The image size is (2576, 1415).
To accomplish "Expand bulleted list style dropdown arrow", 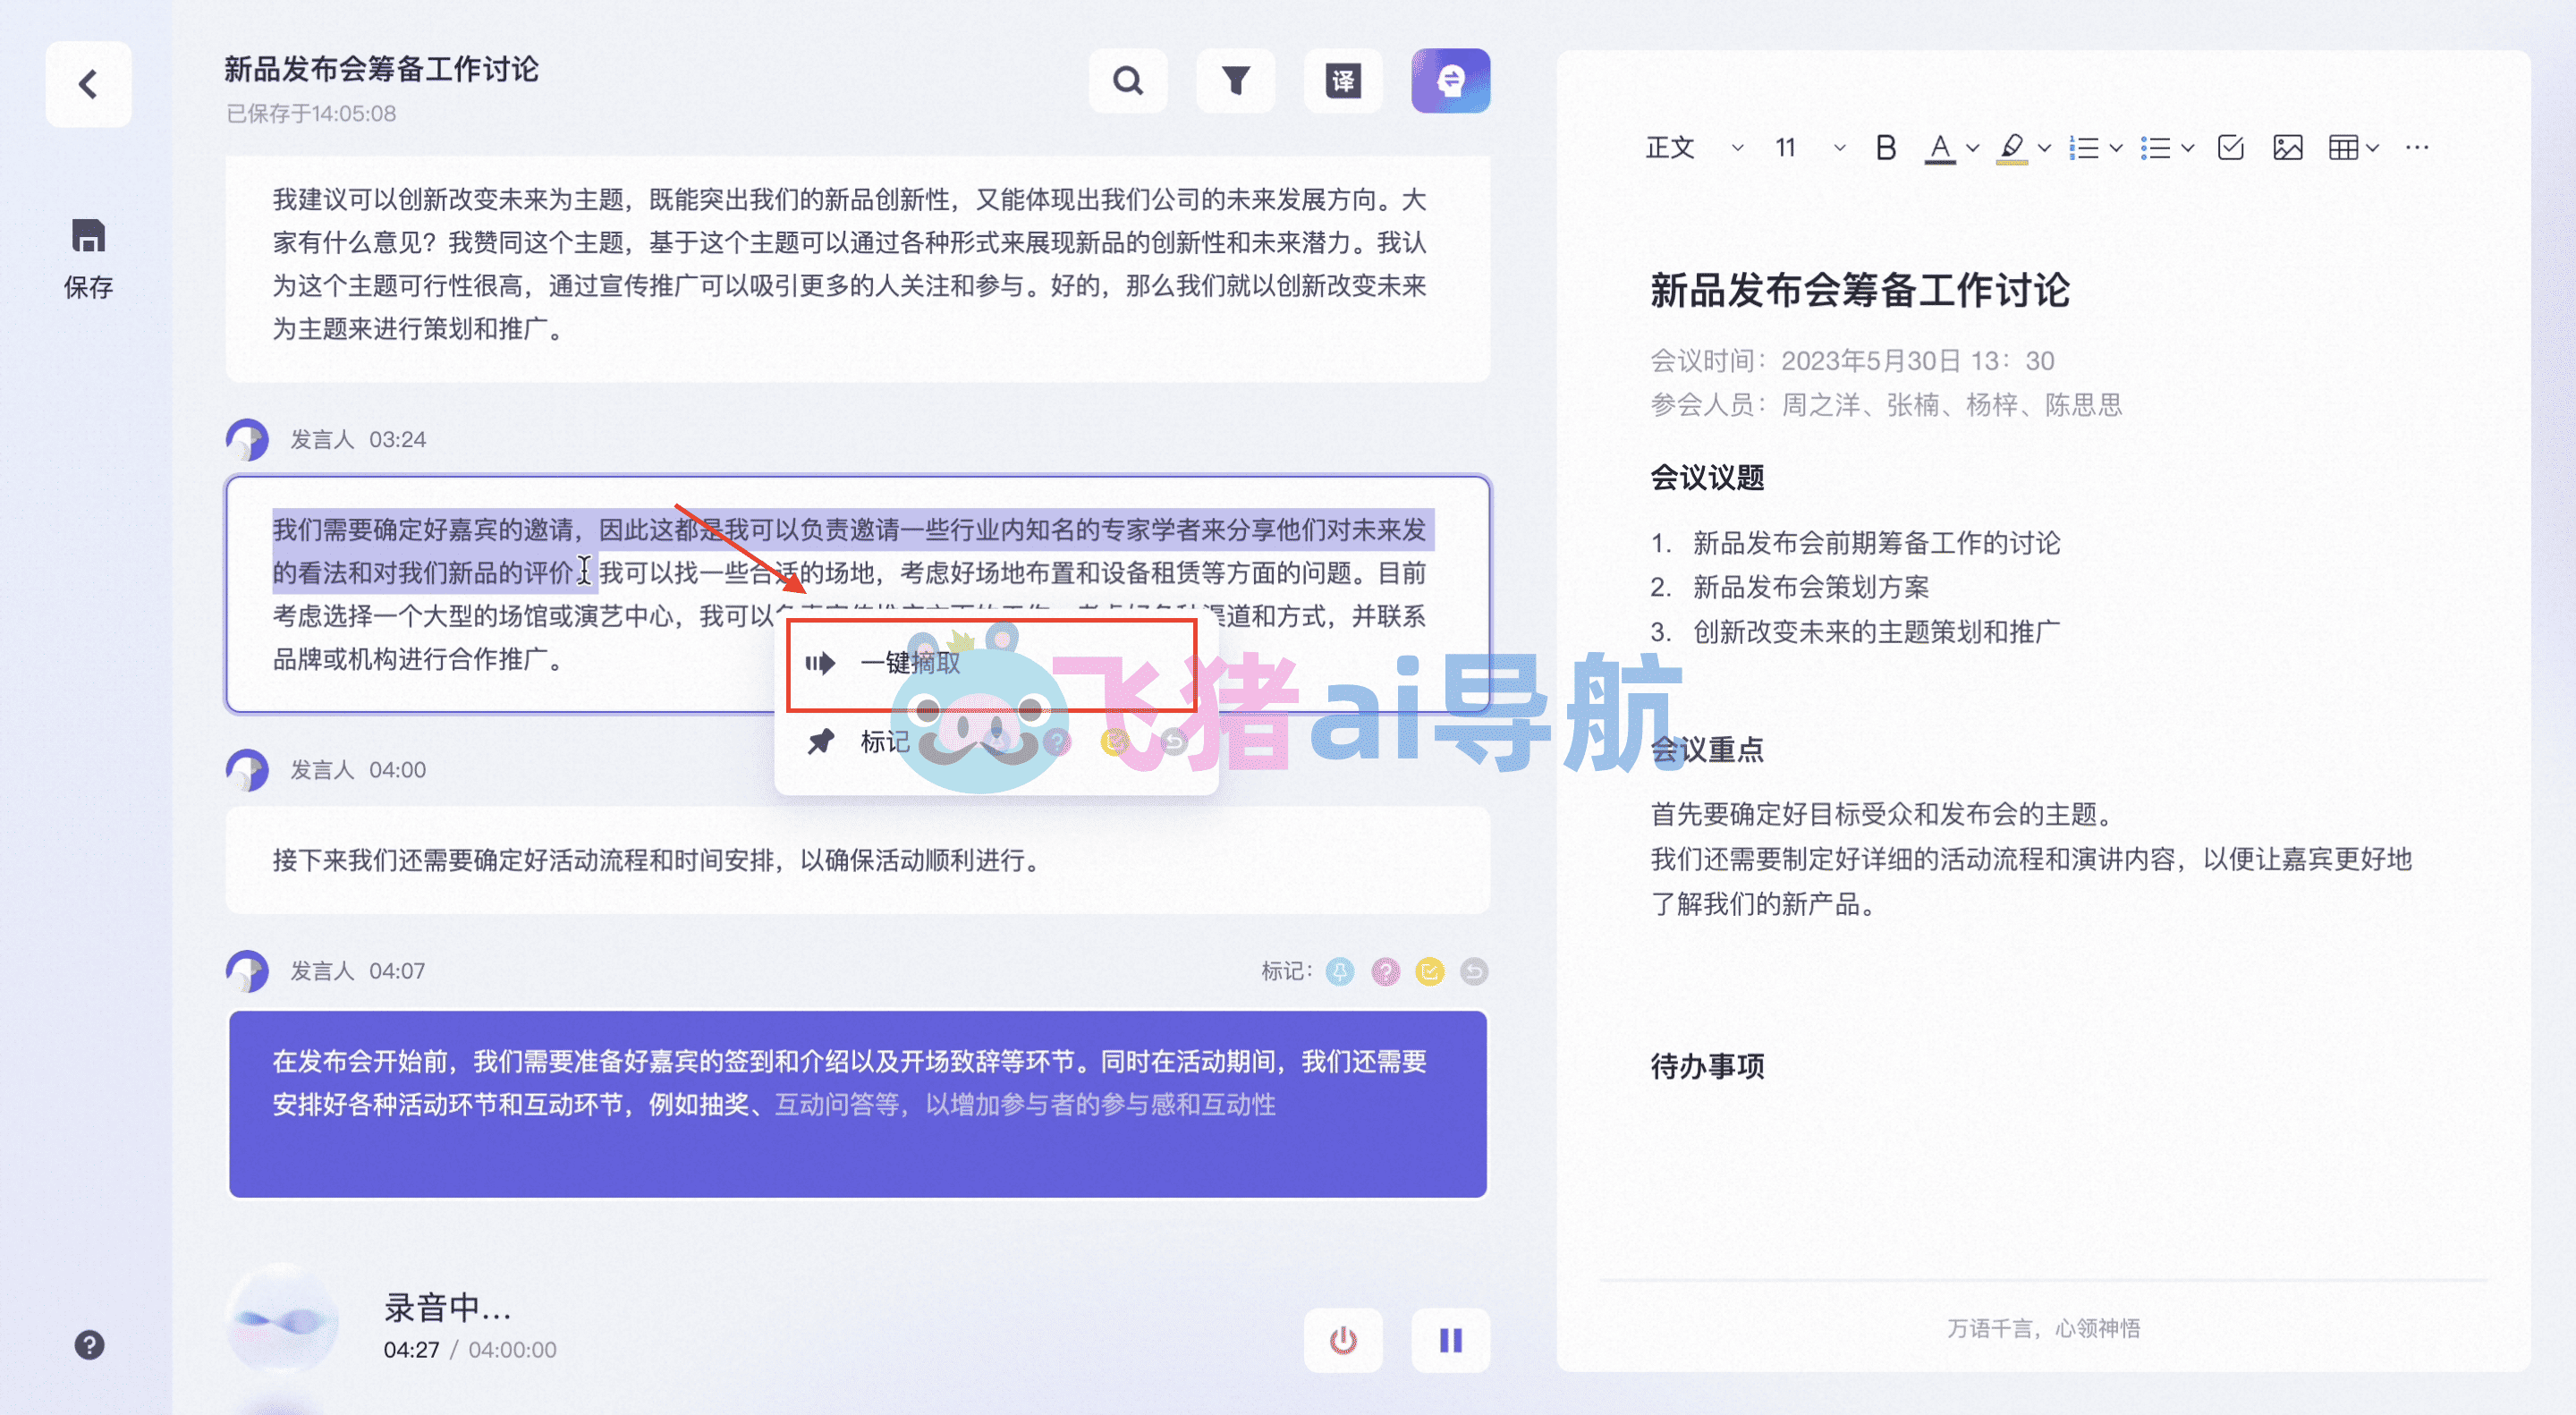I will (x=2188, y=148).
